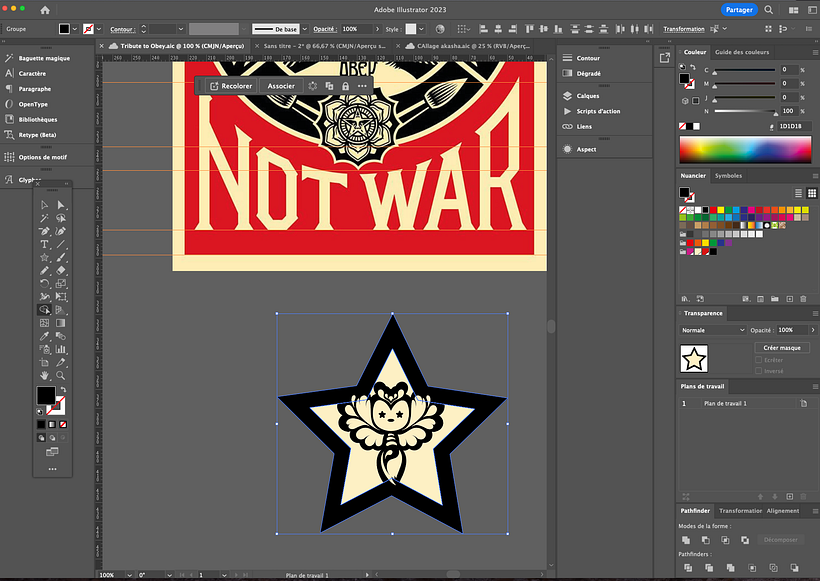Select the Star shape tool

[45, 257]
